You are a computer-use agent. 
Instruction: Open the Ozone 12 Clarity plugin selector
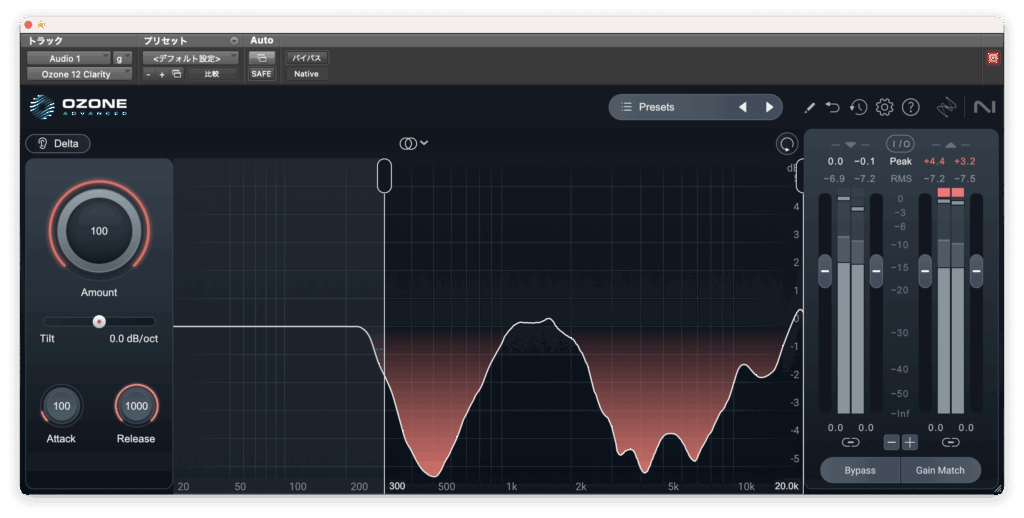[x=79, y=74]
